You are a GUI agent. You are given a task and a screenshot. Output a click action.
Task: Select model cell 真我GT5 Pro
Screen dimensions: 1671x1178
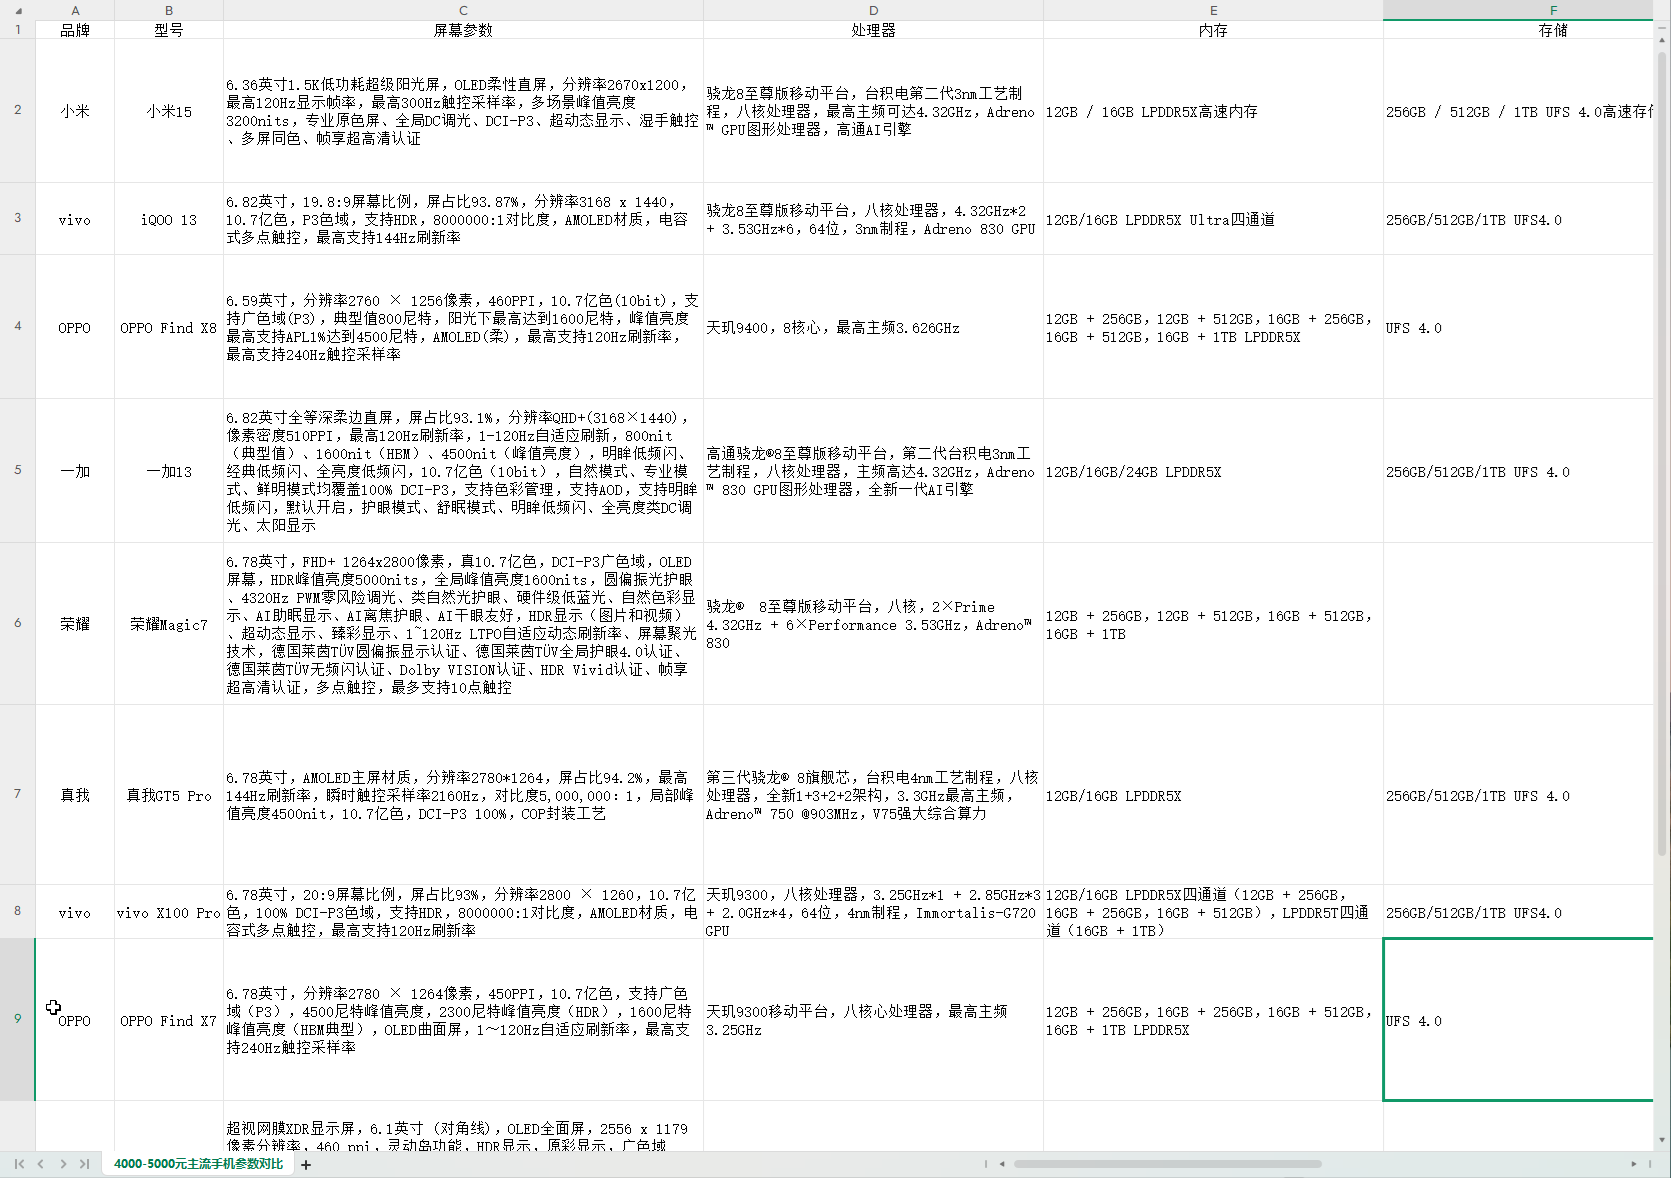pyautogui.click(x=169, y=795)
